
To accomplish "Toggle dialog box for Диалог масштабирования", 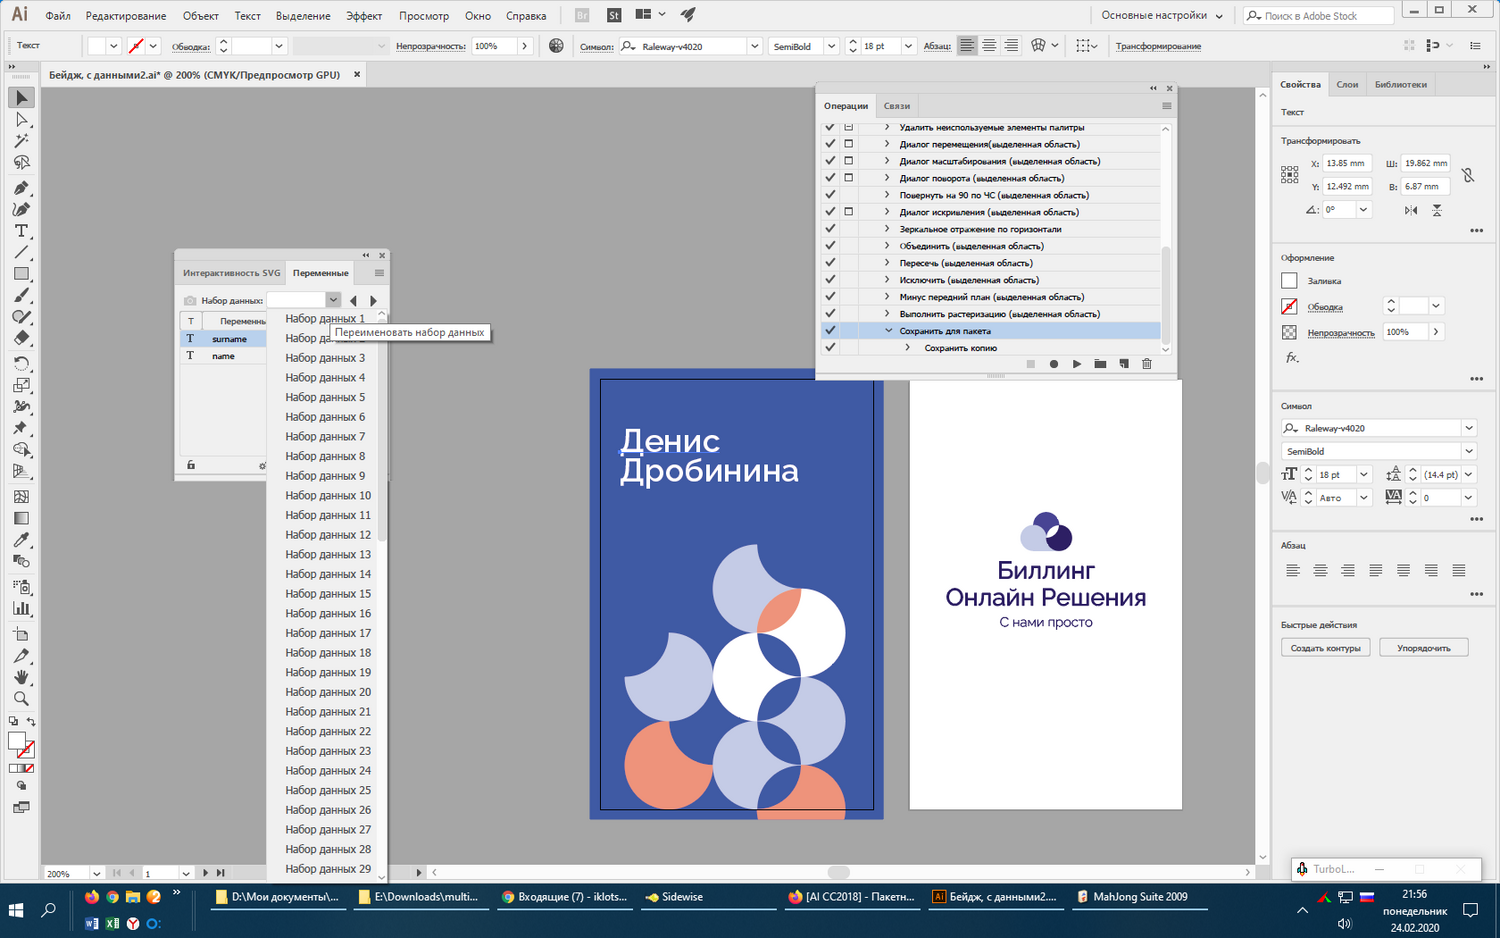I will pyautogui.click(x=849, y=161).
